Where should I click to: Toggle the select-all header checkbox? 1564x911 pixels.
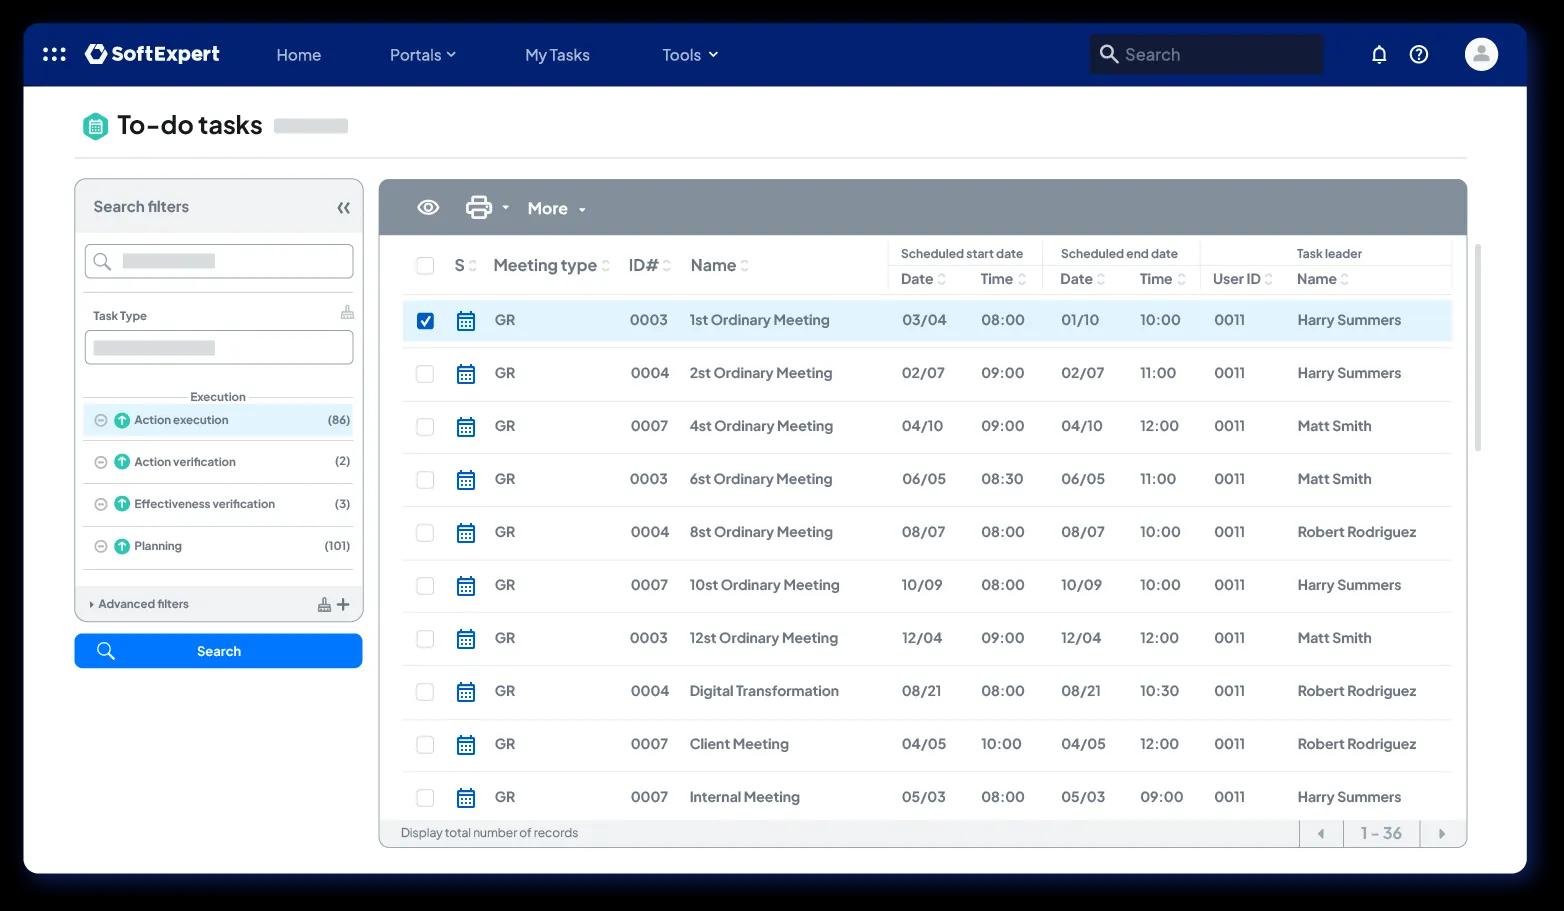pos(425,265)
